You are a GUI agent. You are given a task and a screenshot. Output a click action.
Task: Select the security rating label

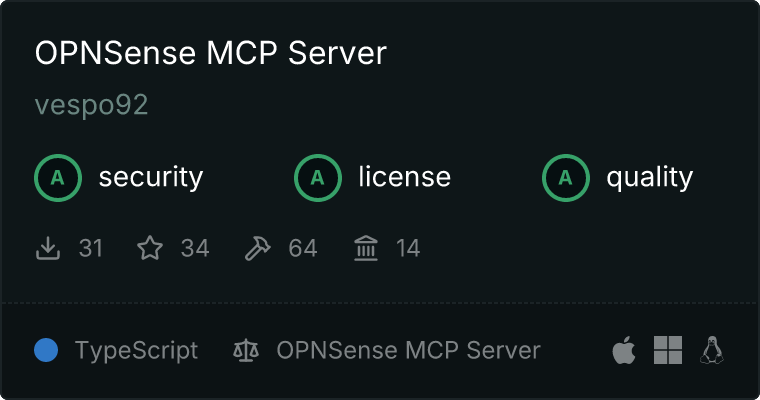(x=151, y=177)
